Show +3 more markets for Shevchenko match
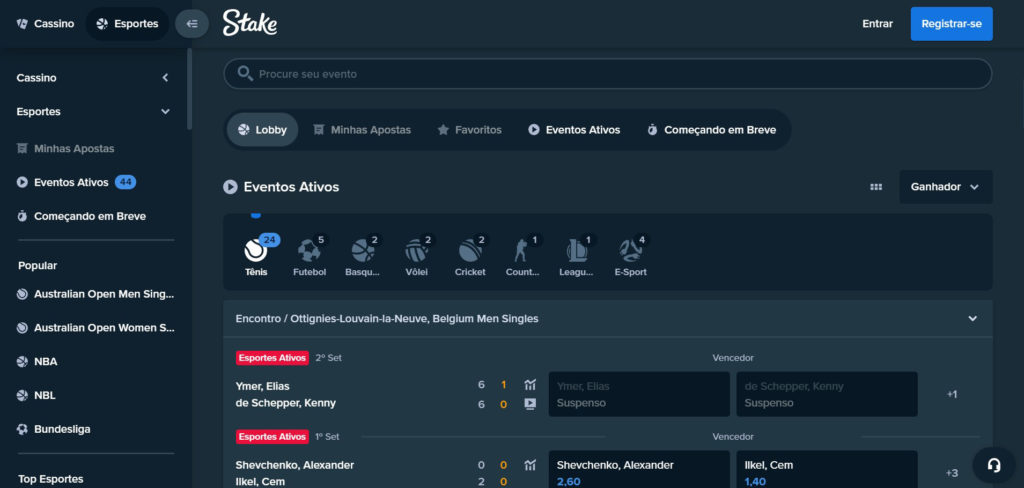Image resolution: width=1024 pixels, height=488 pixels. [952, 473]
